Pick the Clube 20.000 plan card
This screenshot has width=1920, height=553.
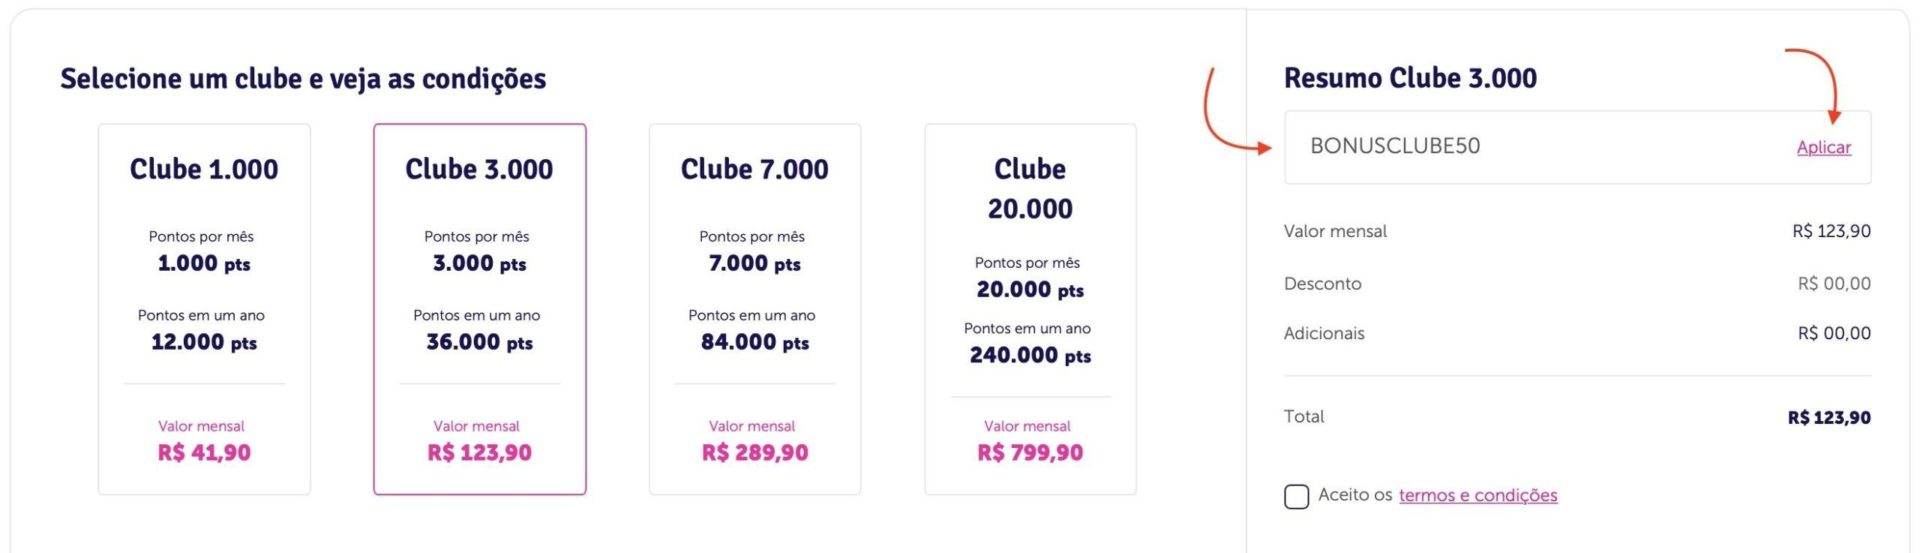tap(1030, 309)
